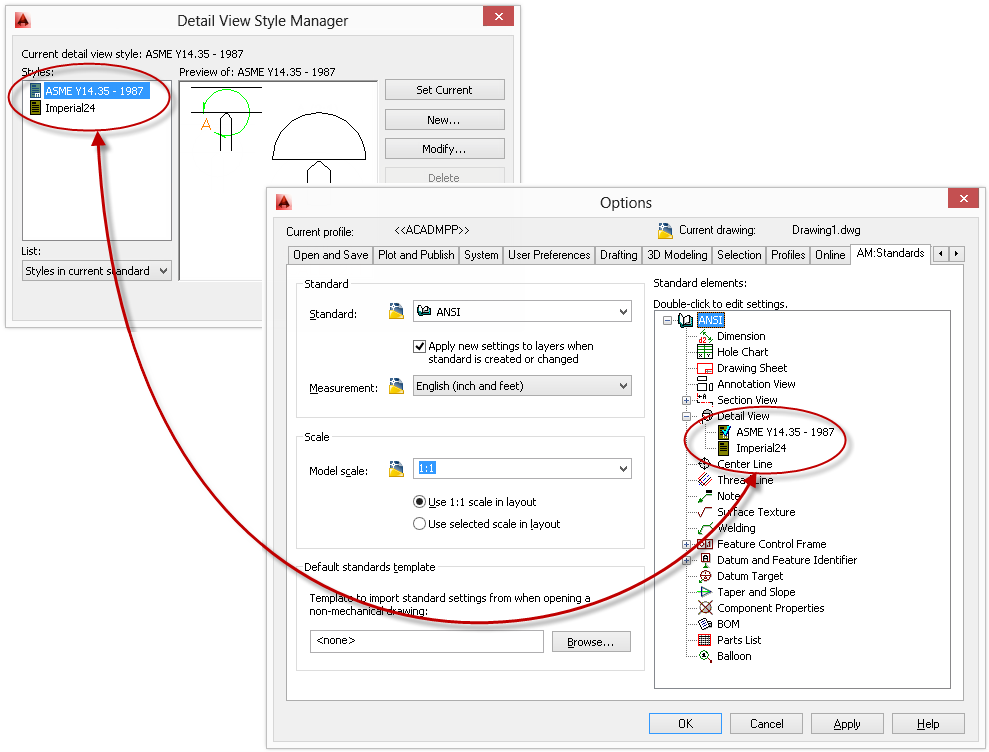Click drawing icon beside Measurement field
Viewport: 989px width, 752px height.
click(396, 385)
